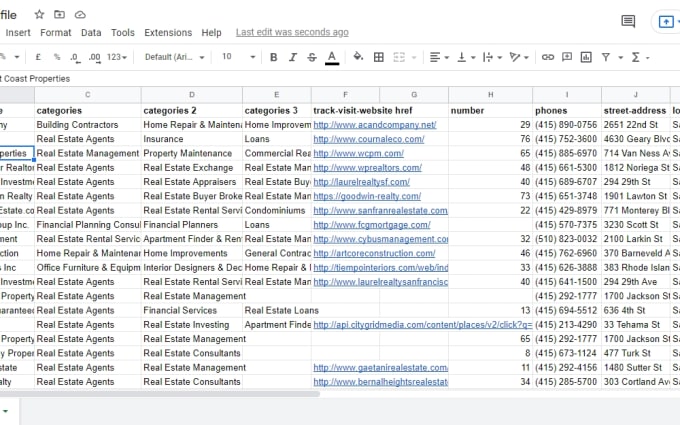Image resolution: width=680 pixels, height=425 pixels.
Task: Toggle italic formatting
Action: tap(293, 57)
